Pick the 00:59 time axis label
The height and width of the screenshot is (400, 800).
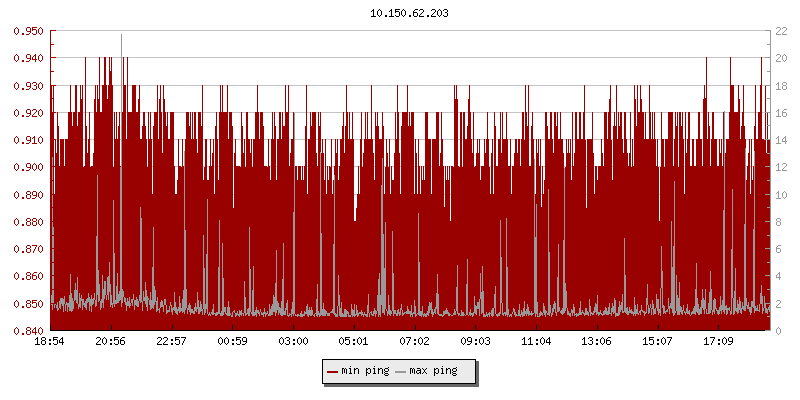tap(232, 342)
